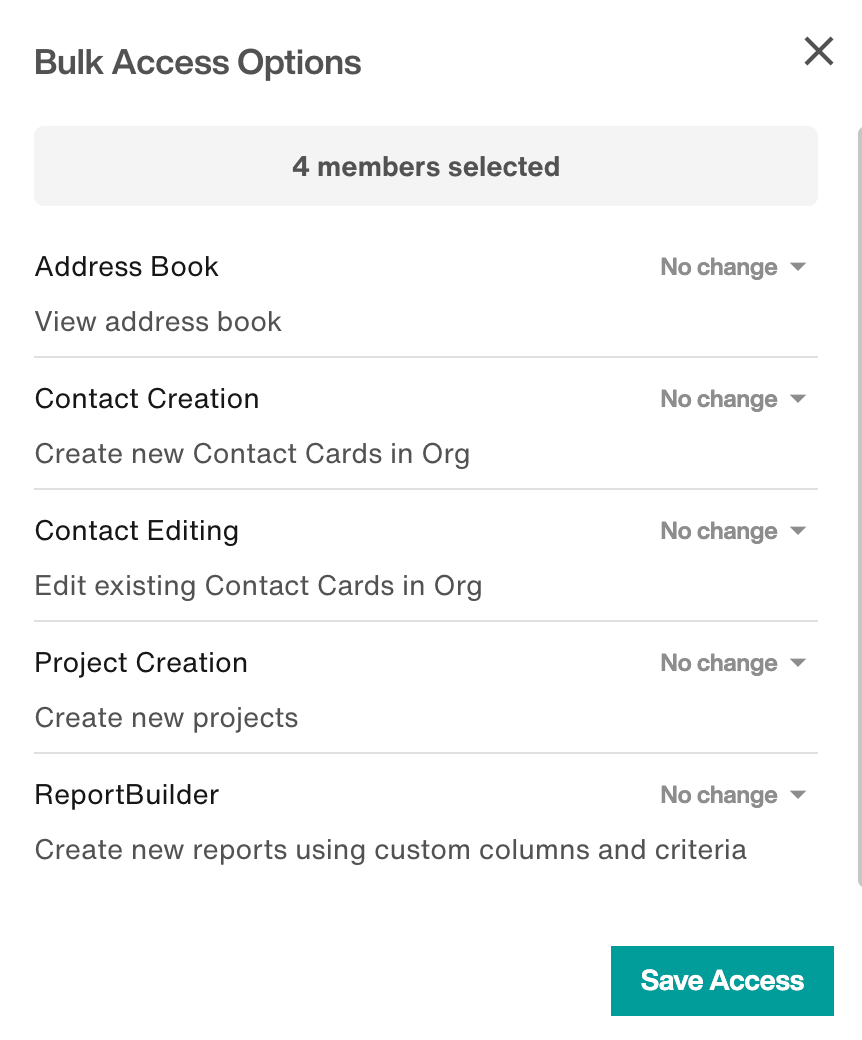Click 'Edit existing Contact Cards in Org' text
The width and height of the screenshot is (862, 1040).
click(x=258, y=586)
